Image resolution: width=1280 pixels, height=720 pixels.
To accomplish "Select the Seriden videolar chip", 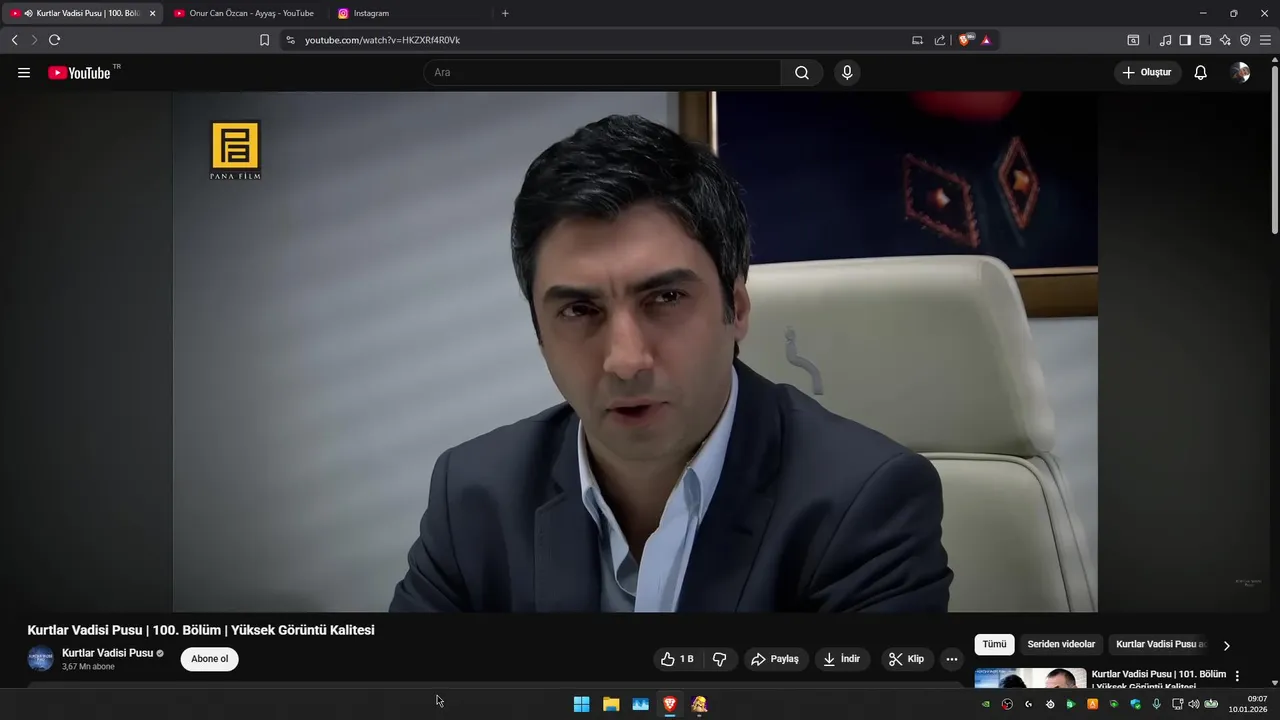I will tap(1061, 645).
